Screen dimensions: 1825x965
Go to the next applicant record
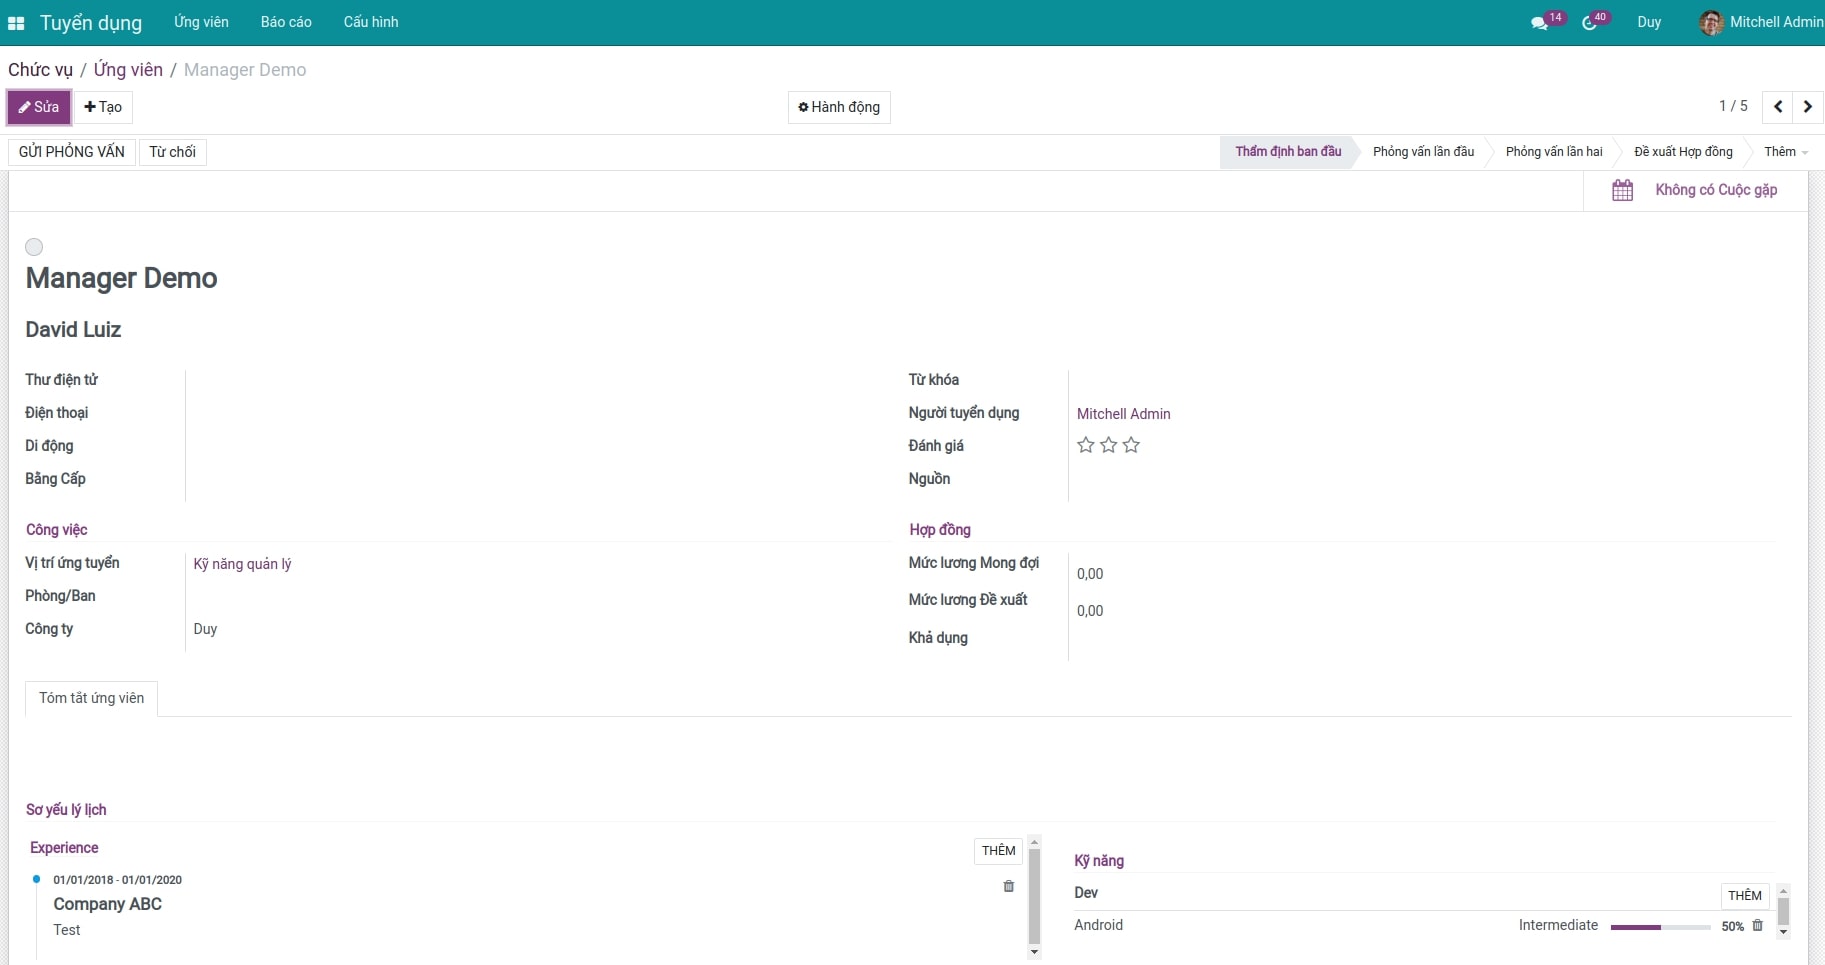1807,107
